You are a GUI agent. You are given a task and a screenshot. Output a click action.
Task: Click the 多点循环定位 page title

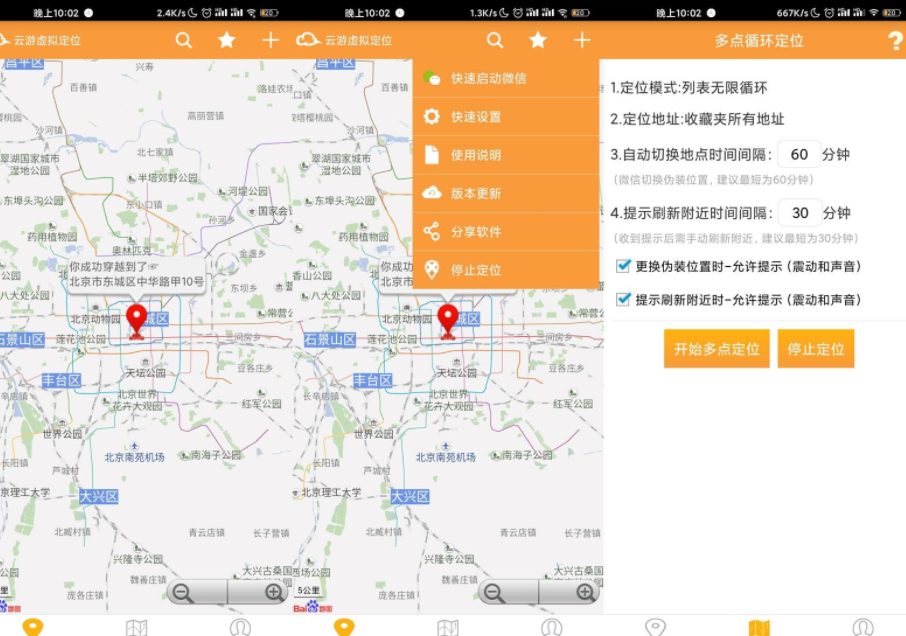(x=759, y=40)
